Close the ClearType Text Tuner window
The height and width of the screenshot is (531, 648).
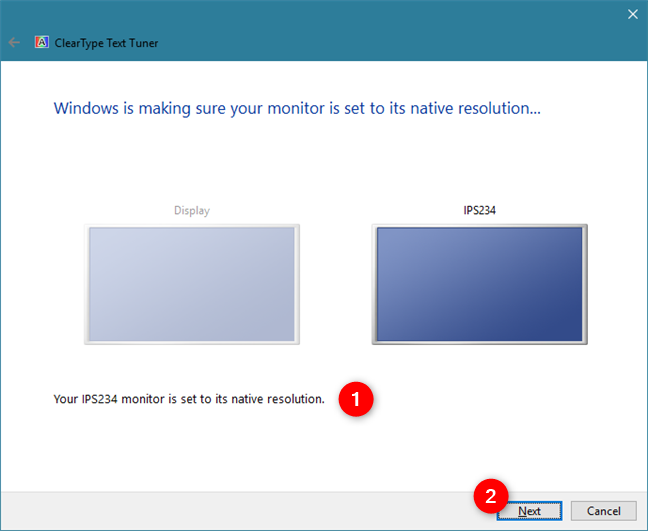(x=632, y=14)
